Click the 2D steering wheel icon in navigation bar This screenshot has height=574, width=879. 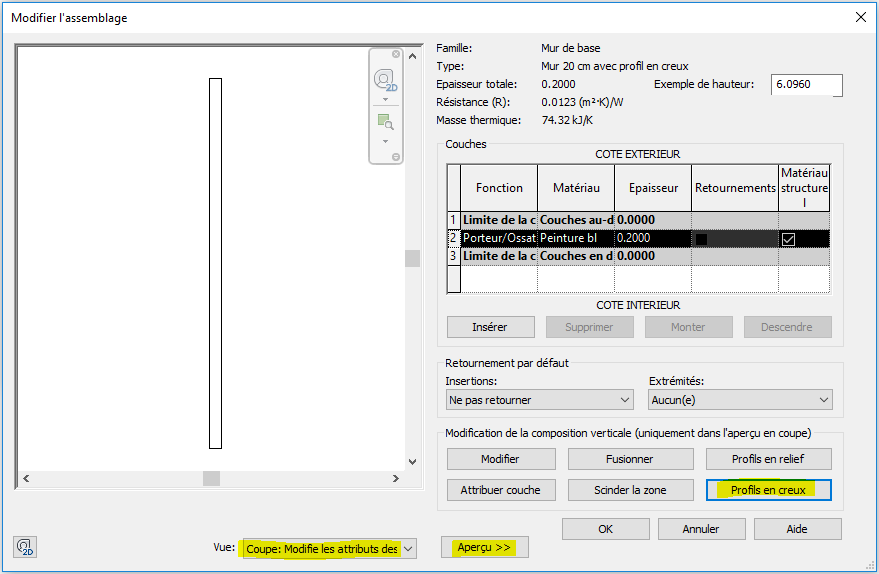[x=384, y=80]
